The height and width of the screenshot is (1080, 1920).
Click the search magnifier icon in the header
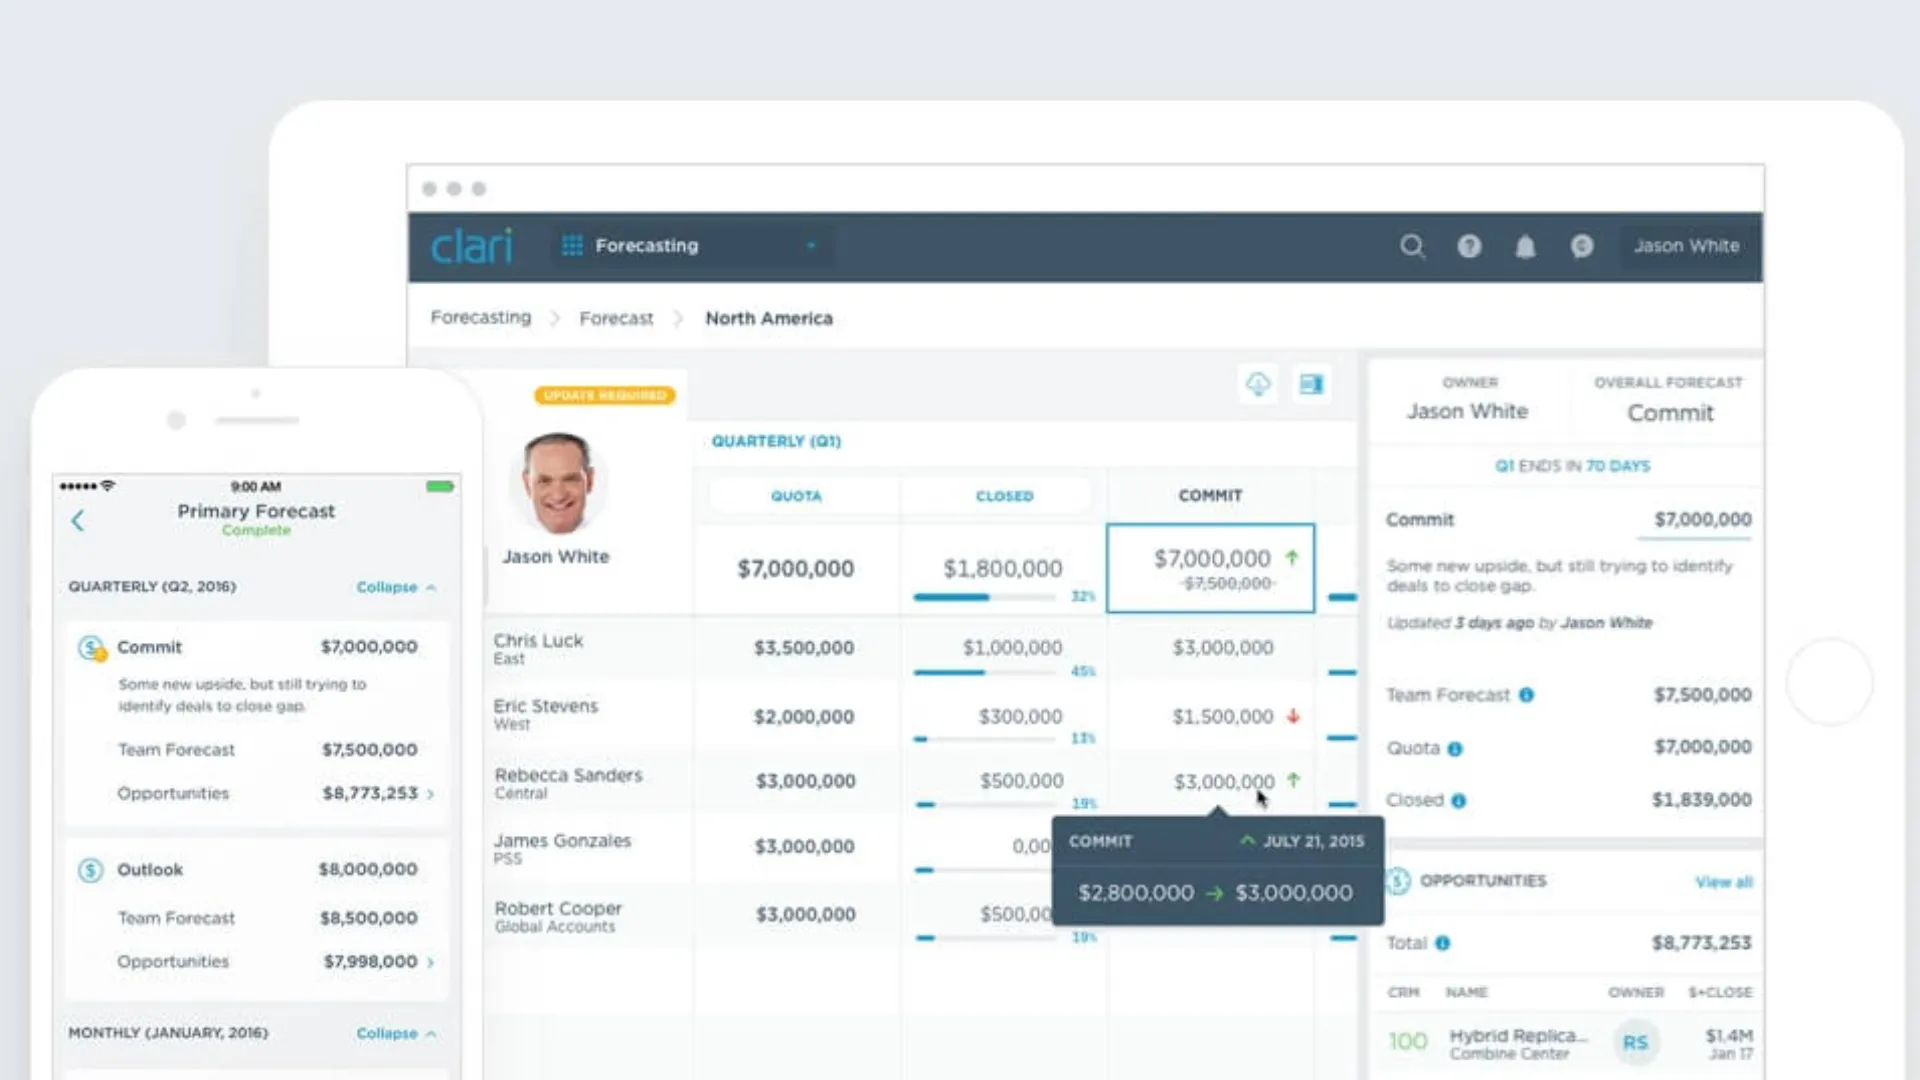click(1411, 246)
